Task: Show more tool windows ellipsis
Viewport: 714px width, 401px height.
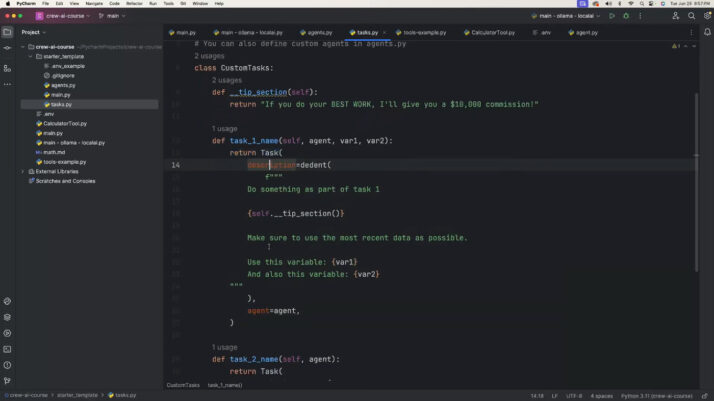Action: (x=7, y=84)
